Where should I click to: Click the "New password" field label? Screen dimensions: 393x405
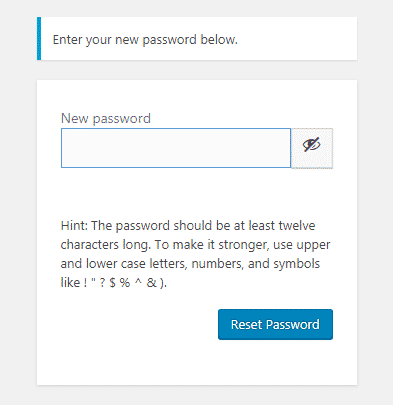(x=106, y=119)
